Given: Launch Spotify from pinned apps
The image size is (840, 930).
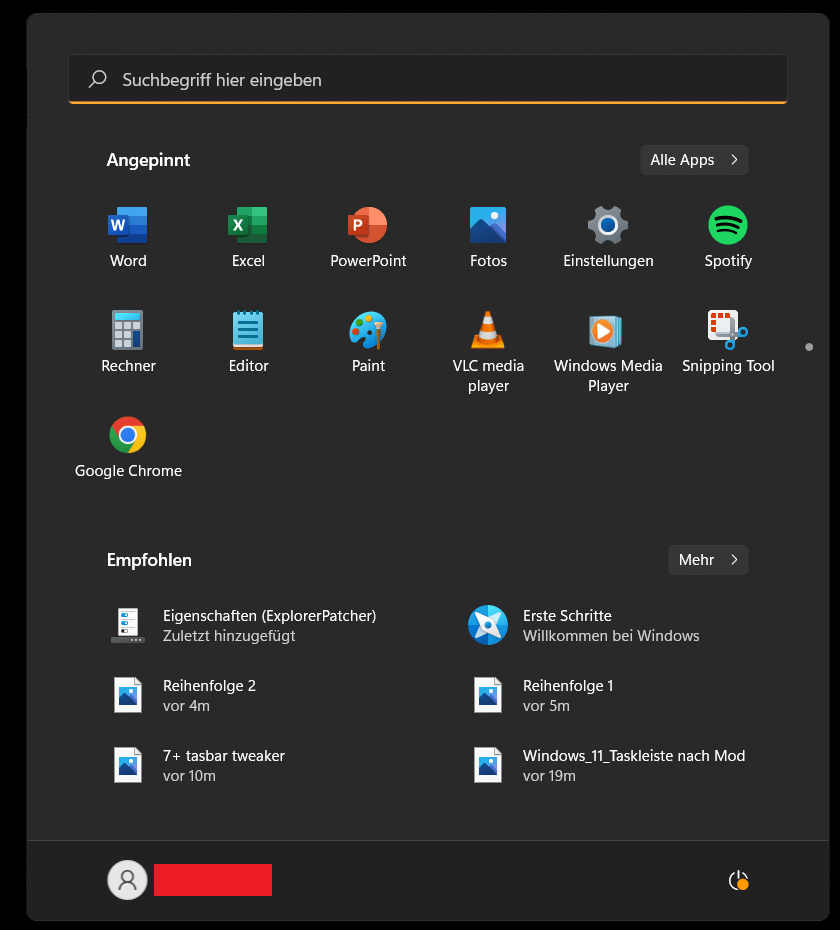Looking at the screenshot, I should (x=728, y=226).
